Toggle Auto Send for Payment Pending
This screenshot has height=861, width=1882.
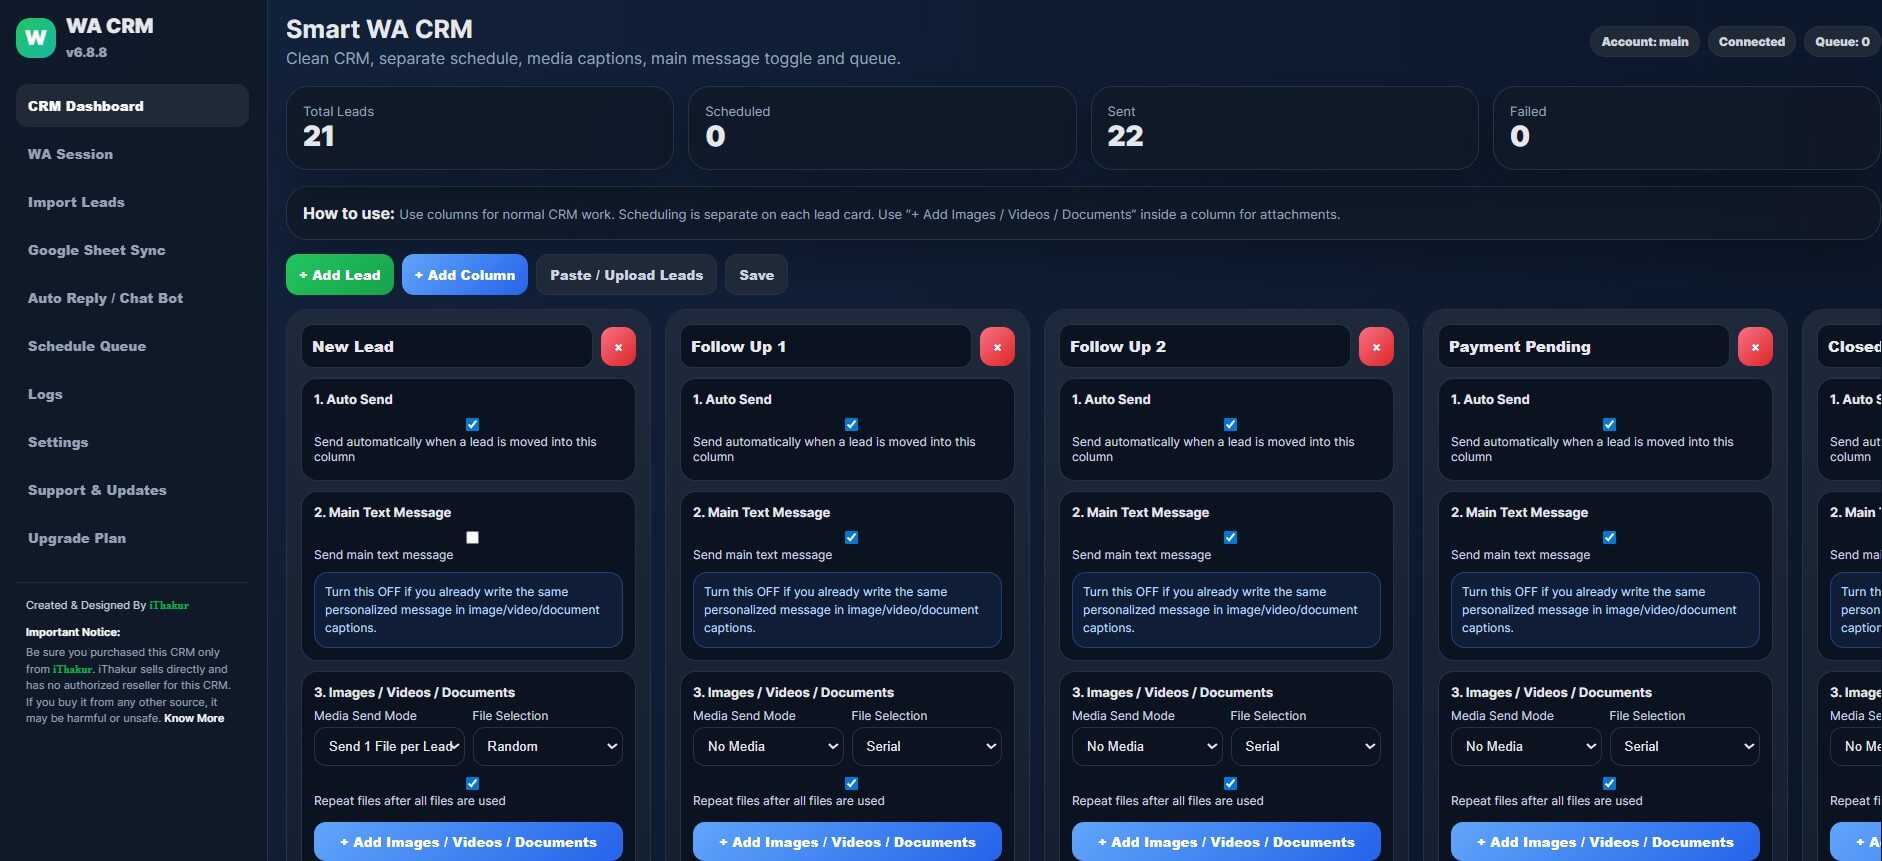pos(1610,424)
